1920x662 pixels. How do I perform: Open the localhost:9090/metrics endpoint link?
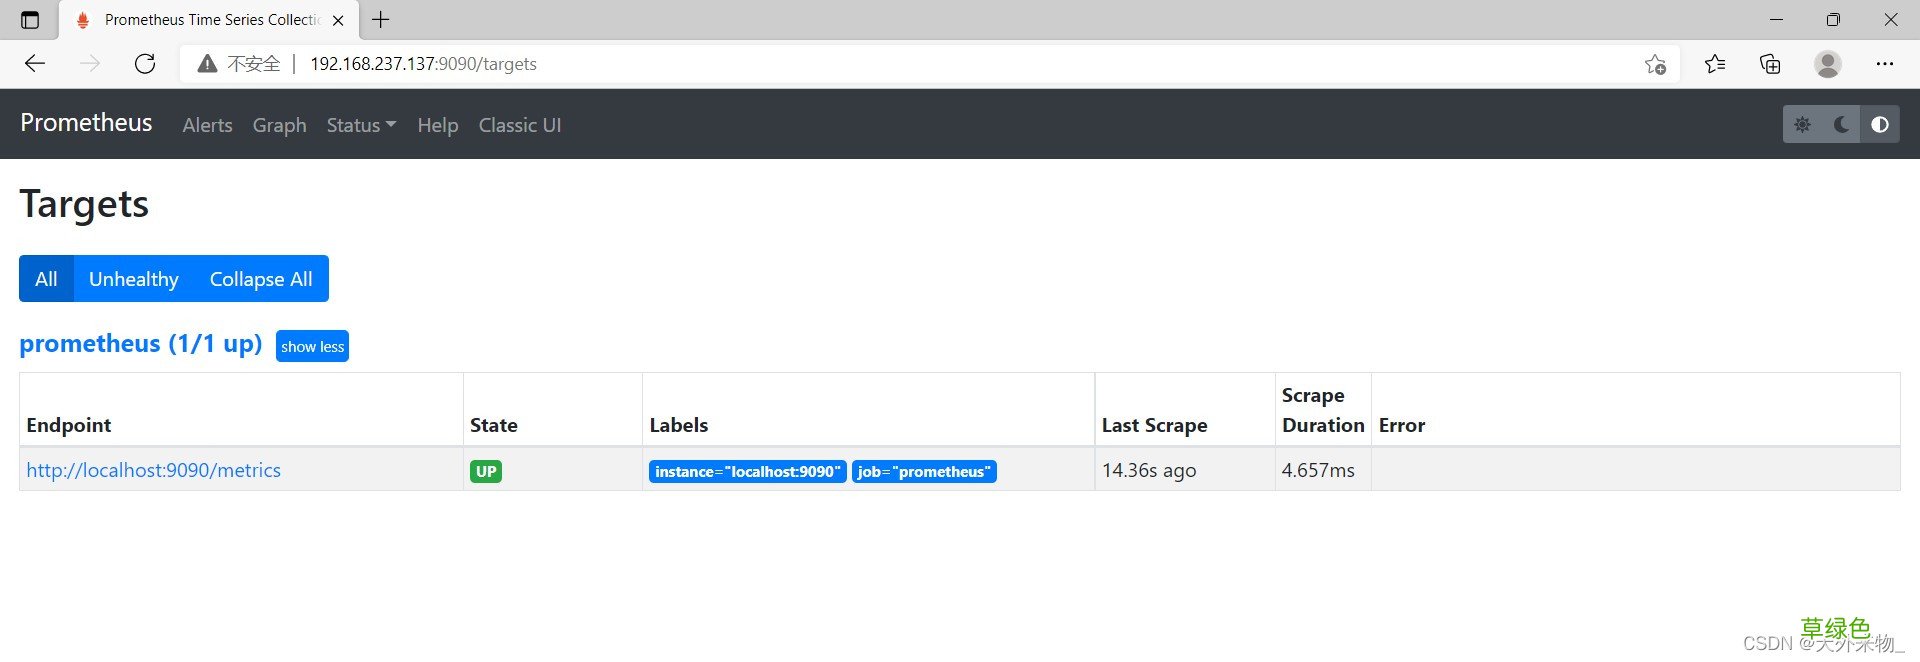tap(153, 470)
